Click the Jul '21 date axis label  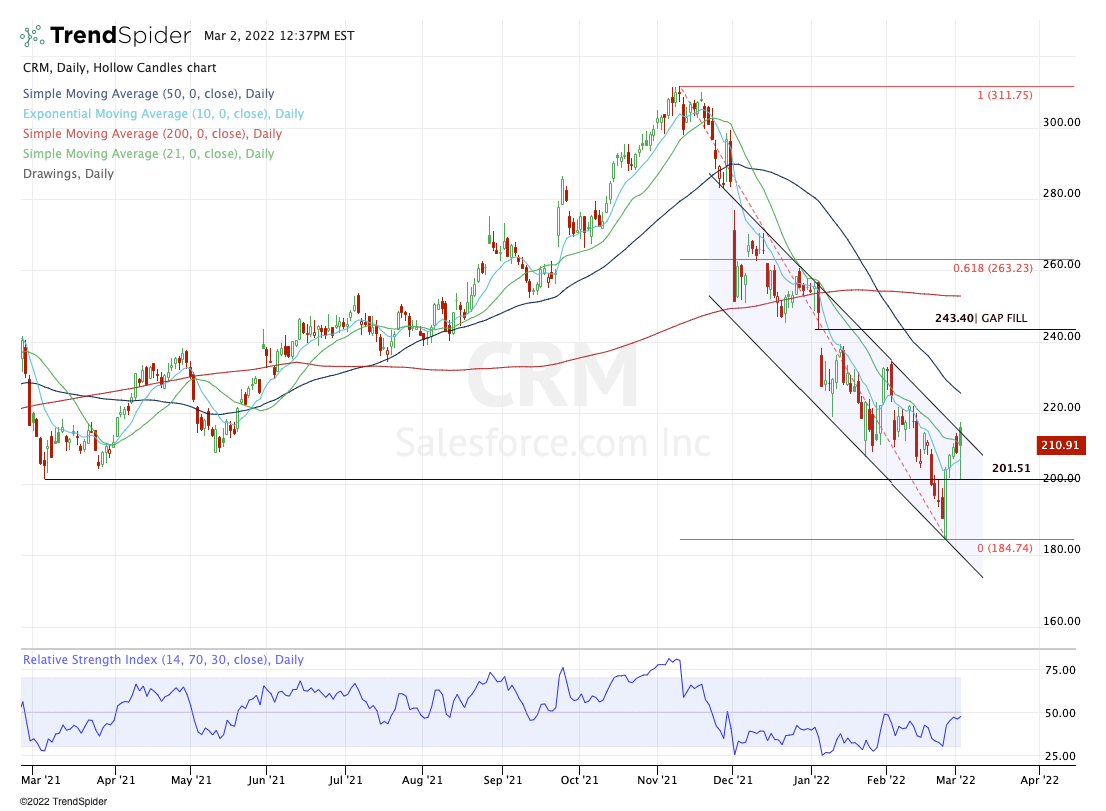tap(346, 780)
